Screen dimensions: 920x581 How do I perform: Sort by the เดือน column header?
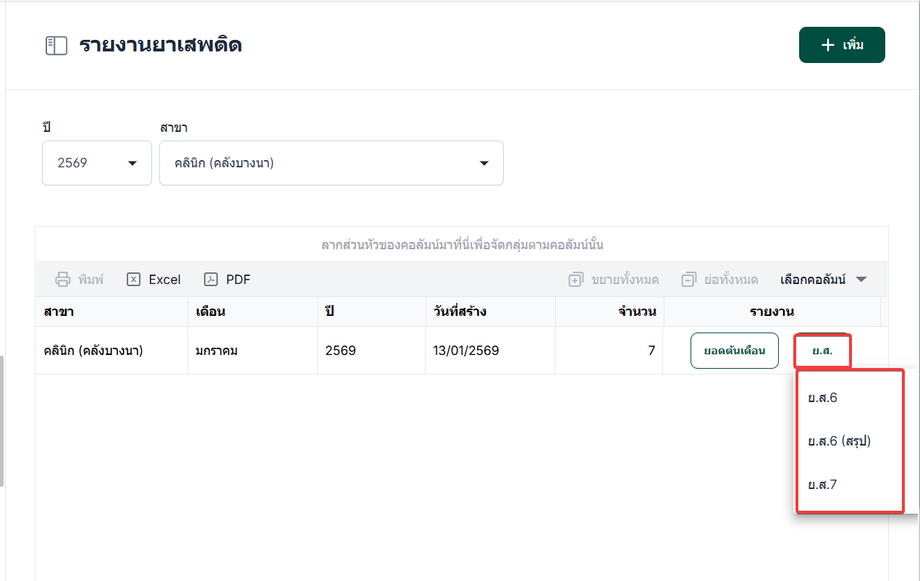(211, 311)
